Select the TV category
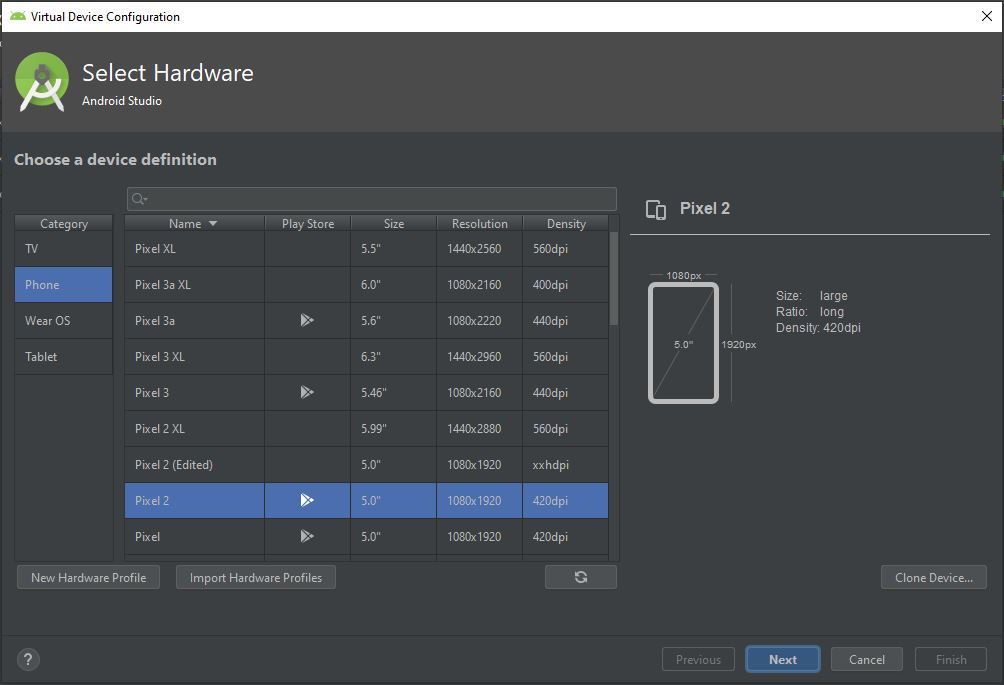1004x685 pixels. point(63,248)
